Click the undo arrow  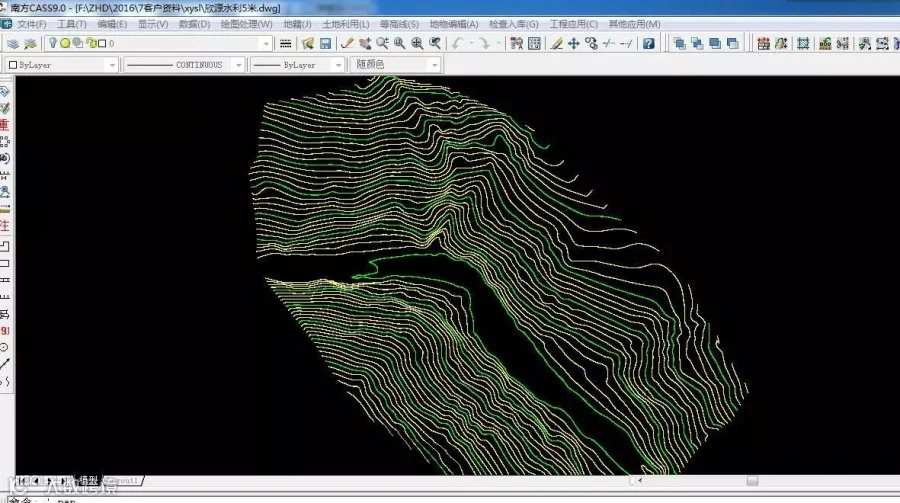(x=457, y=44)
